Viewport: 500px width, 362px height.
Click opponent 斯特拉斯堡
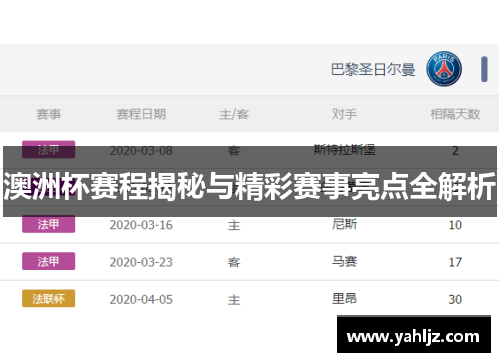[x=344, y=150]
